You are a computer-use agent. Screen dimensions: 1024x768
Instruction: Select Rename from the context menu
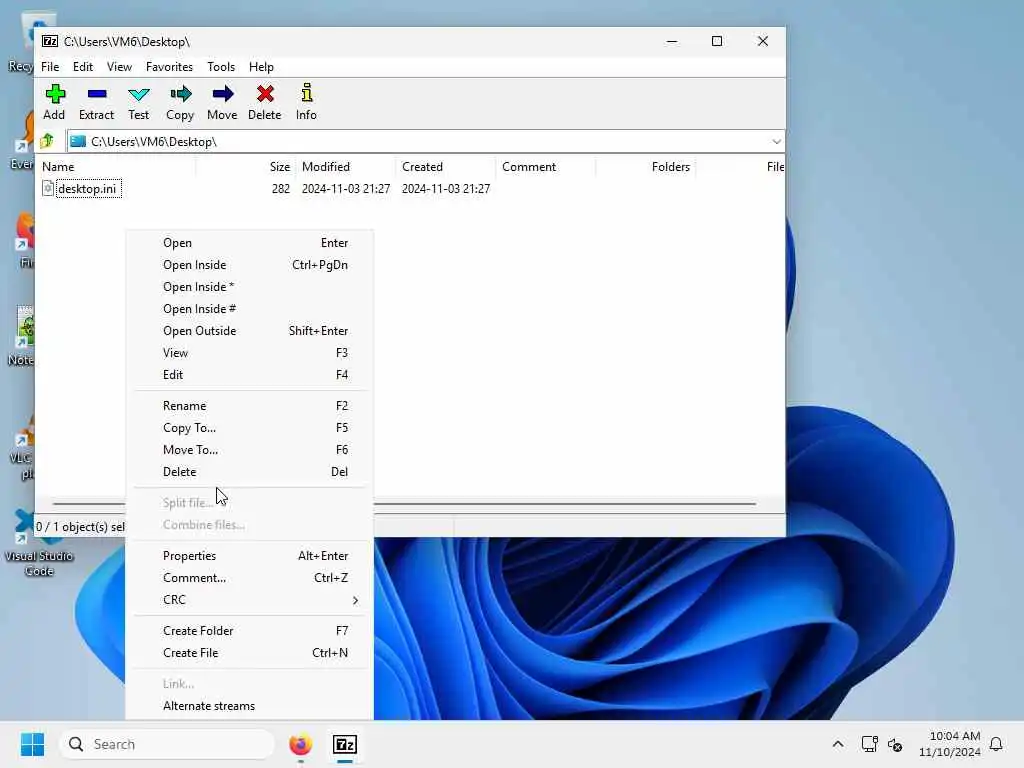tap(249, 406)
